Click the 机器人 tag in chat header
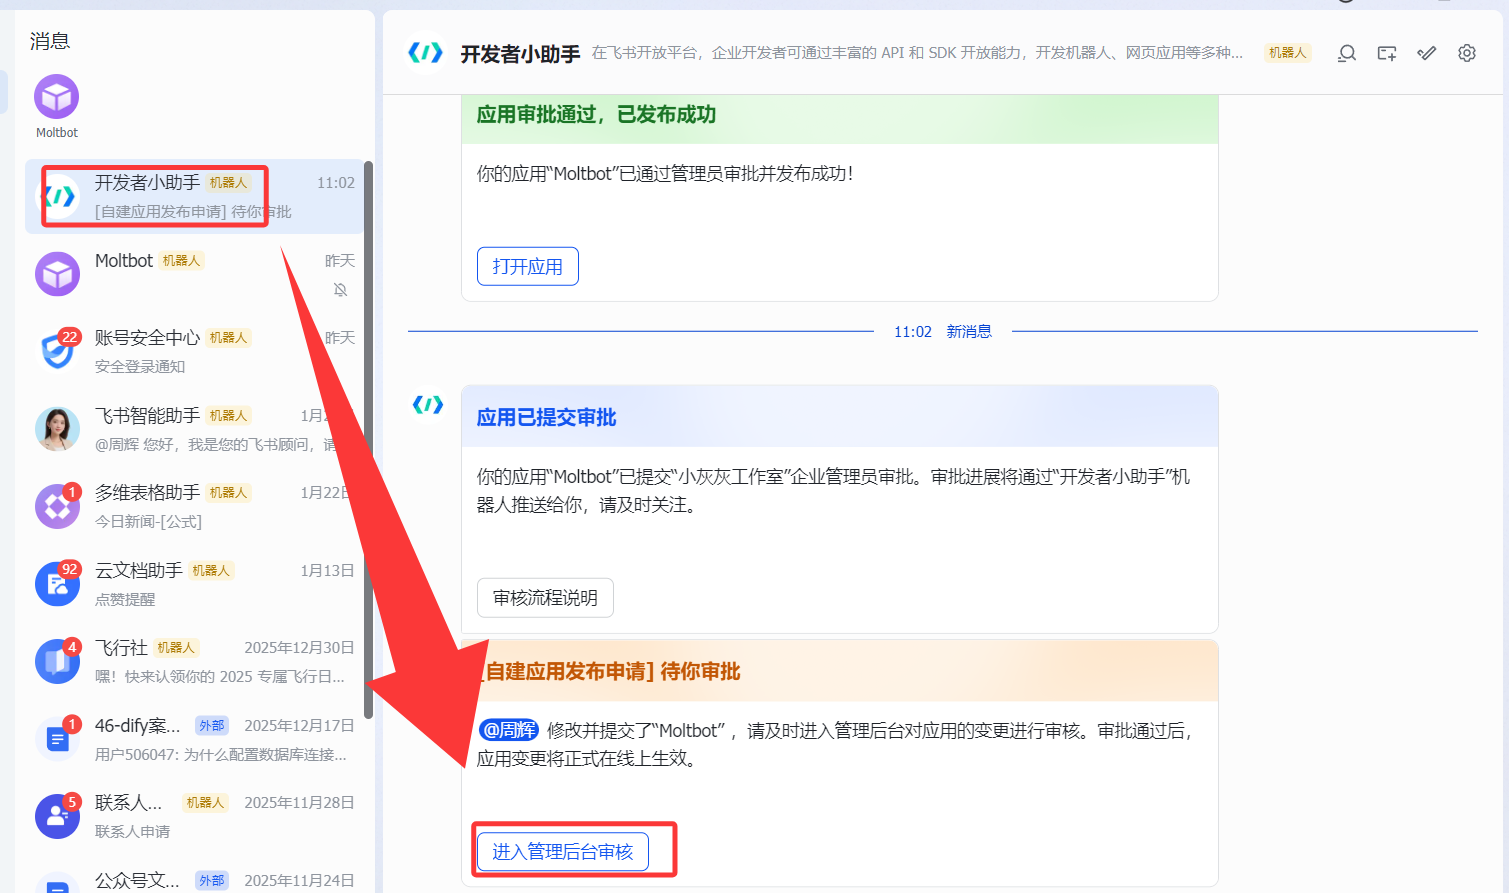Image resolution: width=1509 pixels, height=893 pixels. point(1288,53)
